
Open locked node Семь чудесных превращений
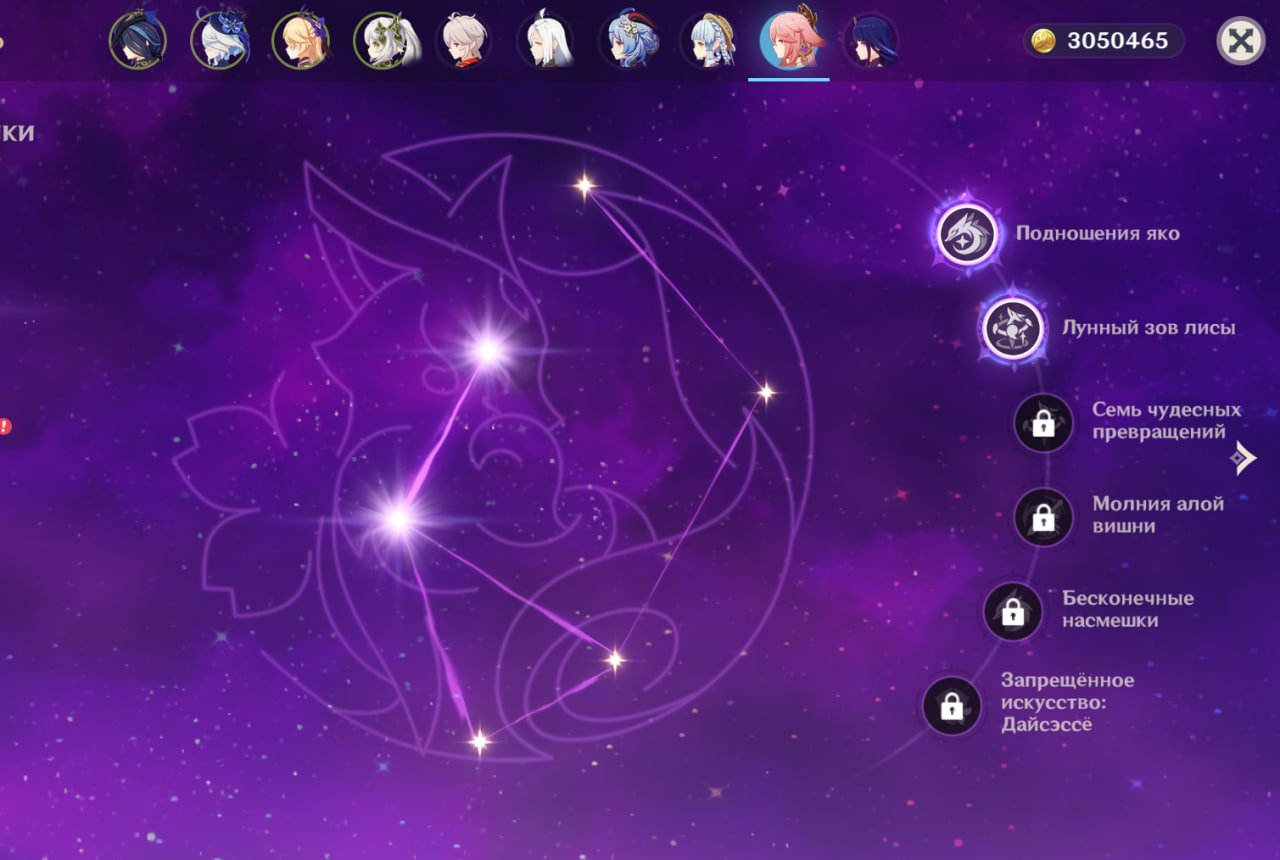1043,423
